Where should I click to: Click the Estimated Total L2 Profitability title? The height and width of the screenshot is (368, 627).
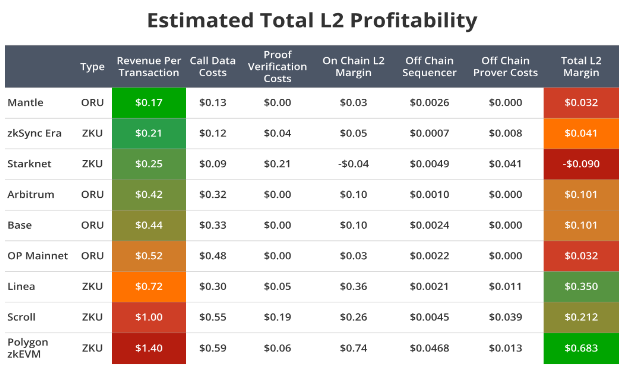tap(312, 21)
